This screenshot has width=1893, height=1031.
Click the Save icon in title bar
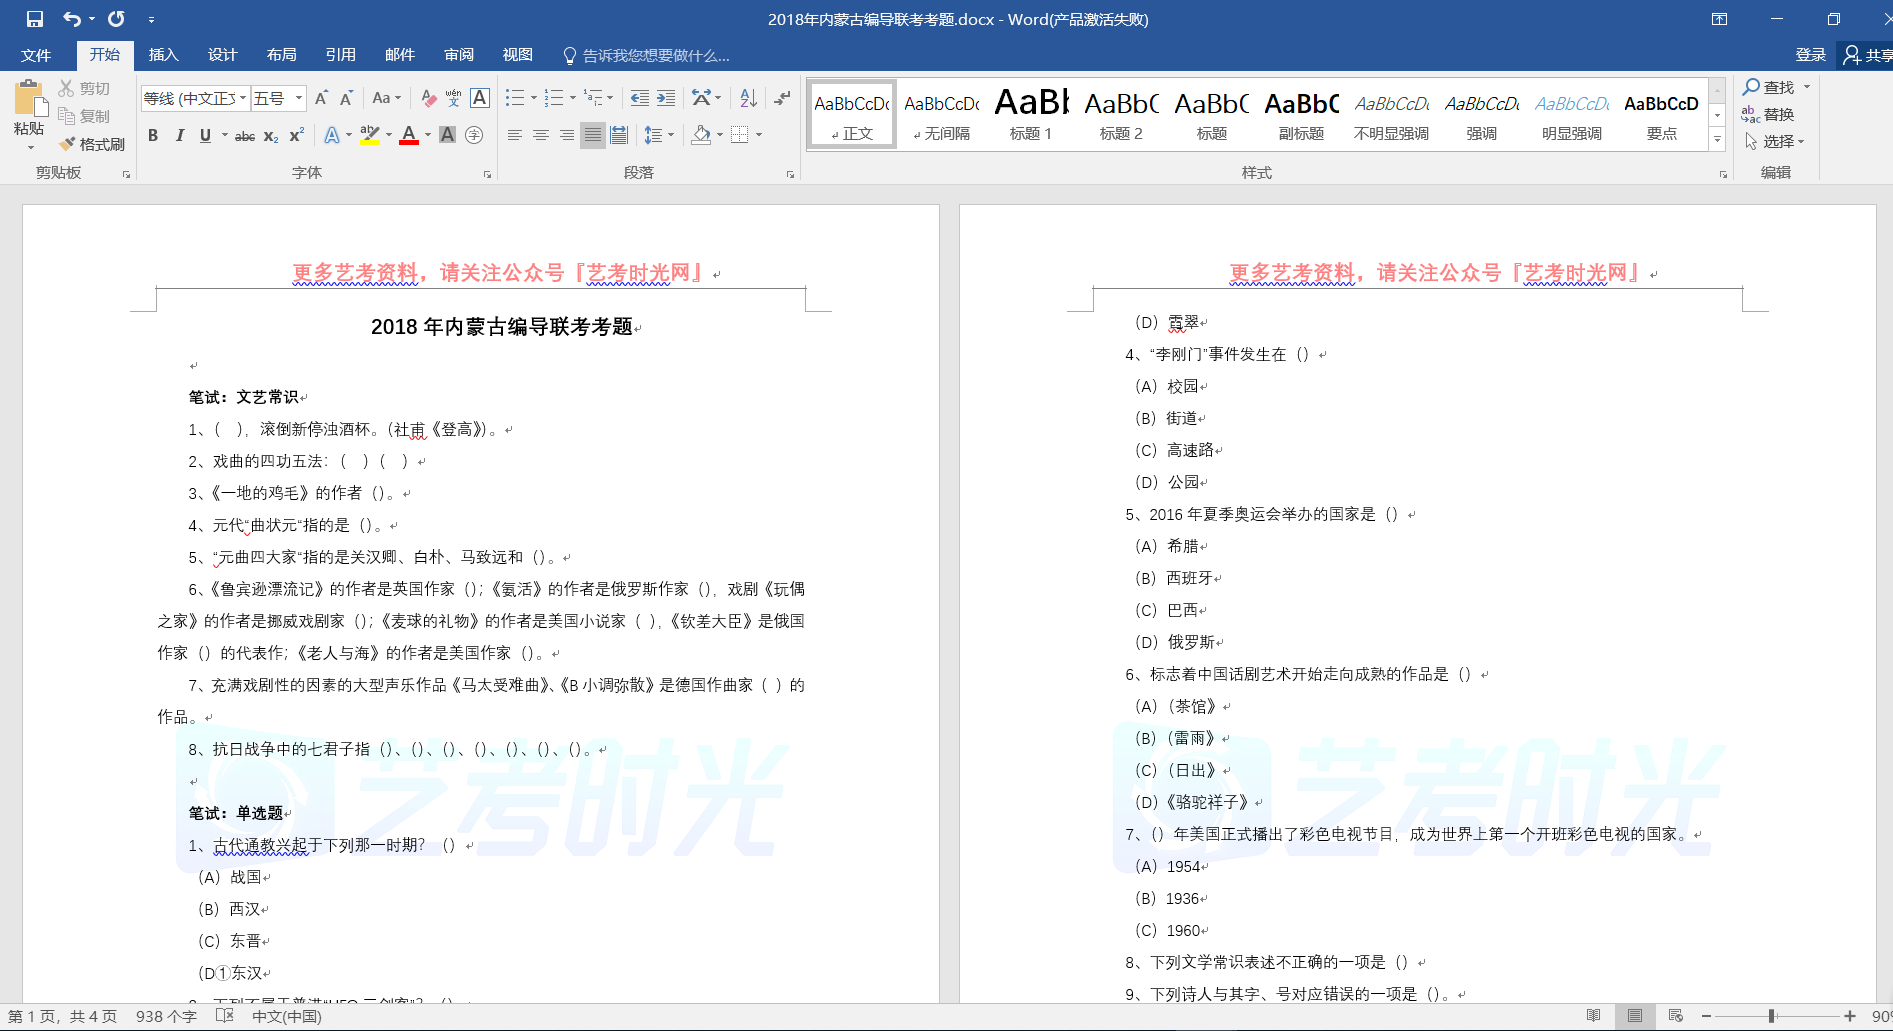[x=35, y=19]
